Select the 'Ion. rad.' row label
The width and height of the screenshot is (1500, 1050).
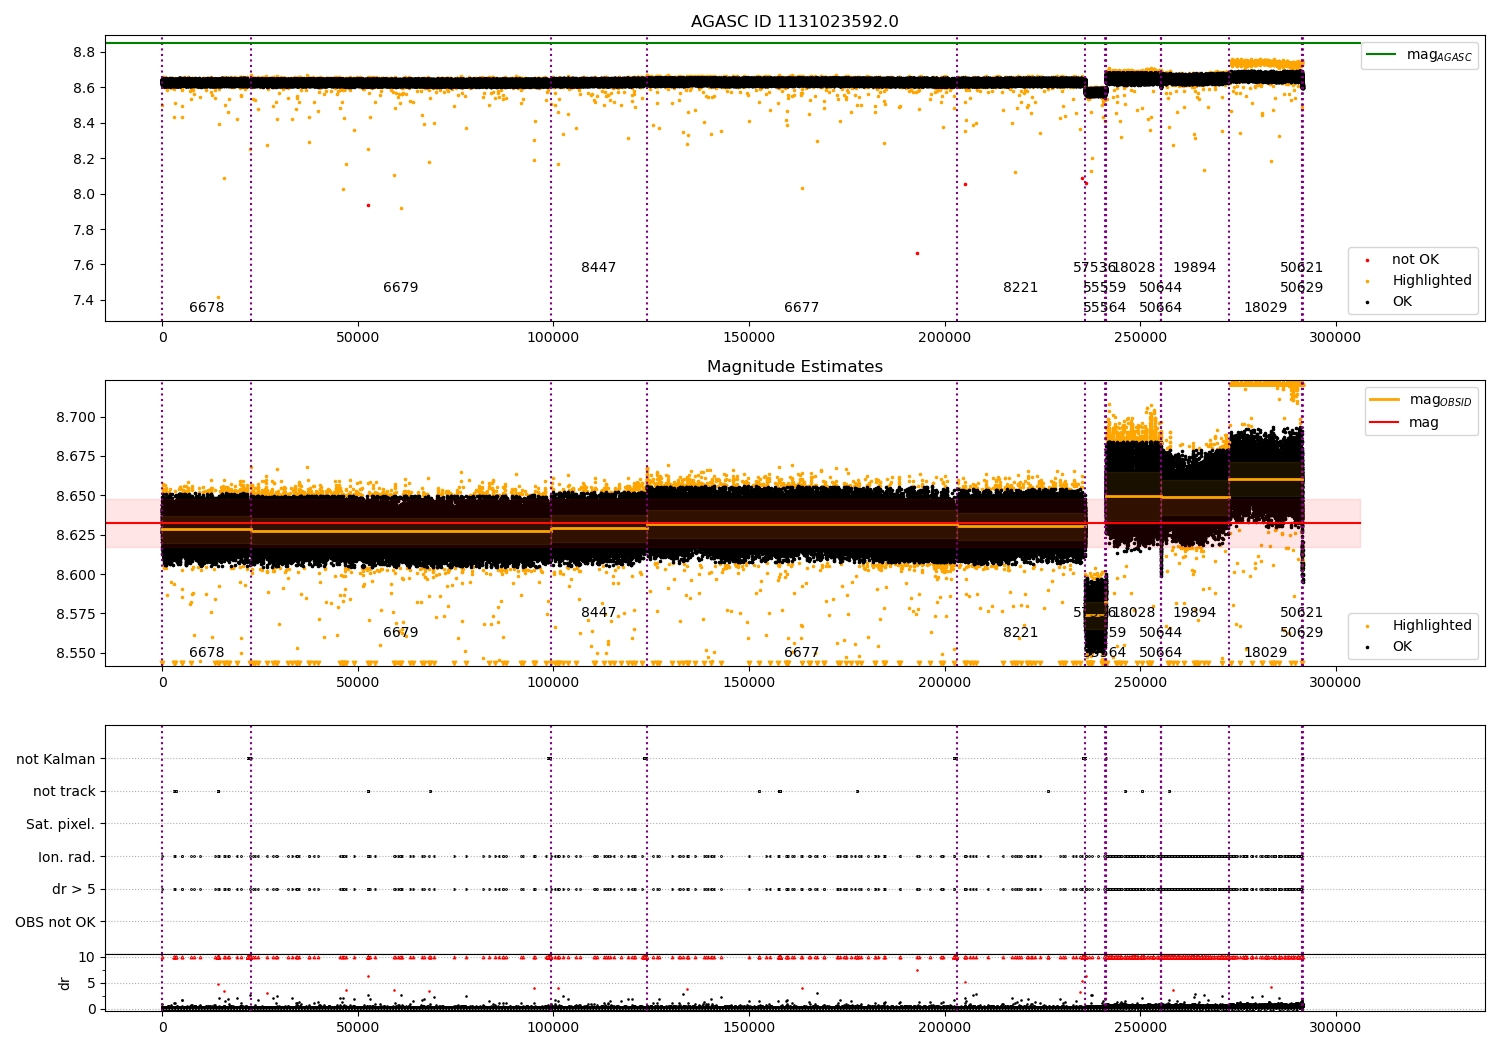[67, 857]
